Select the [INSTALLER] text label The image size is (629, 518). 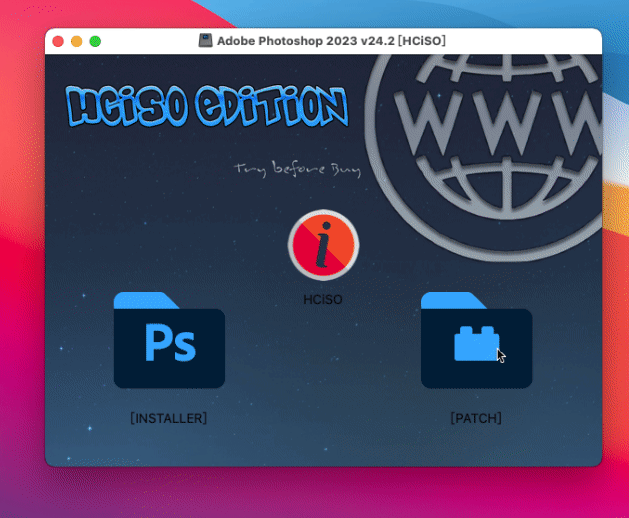(x=168, y=418)
